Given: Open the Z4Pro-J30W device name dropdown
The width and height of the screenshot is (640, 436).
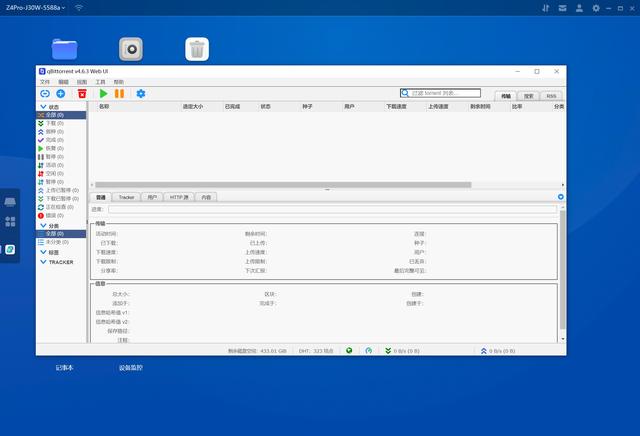Looking at the screenshot, I should (35, 8).
